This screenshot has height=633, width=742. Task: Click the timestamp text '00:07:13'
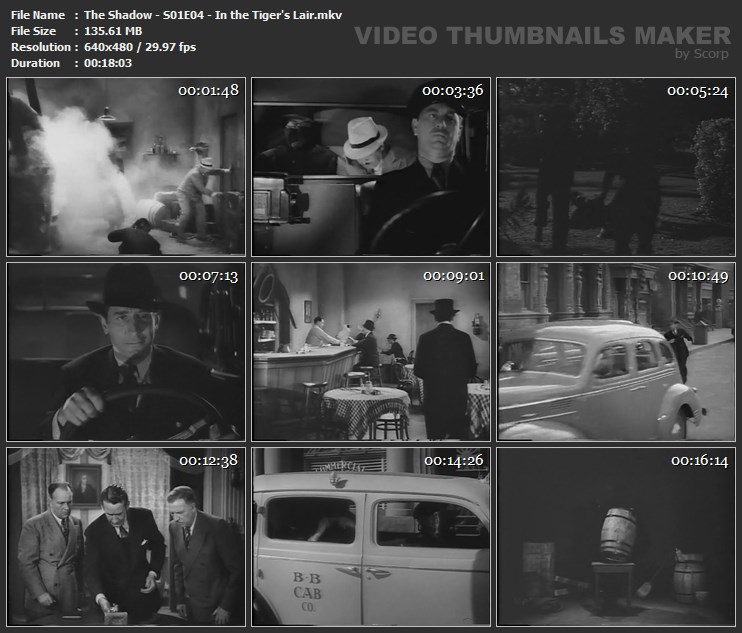pyautogui.click(x=208, y=276)
